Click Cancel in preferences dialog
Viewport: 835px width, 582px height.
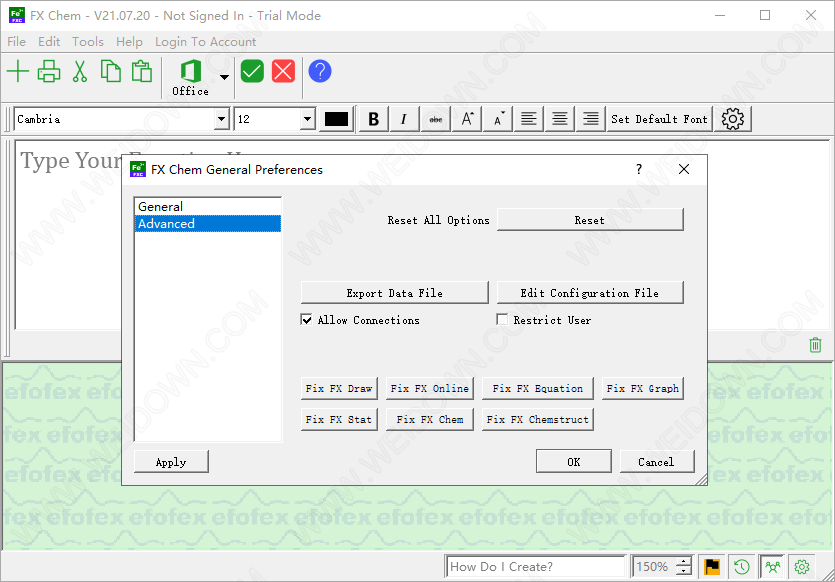click(657, 462)
